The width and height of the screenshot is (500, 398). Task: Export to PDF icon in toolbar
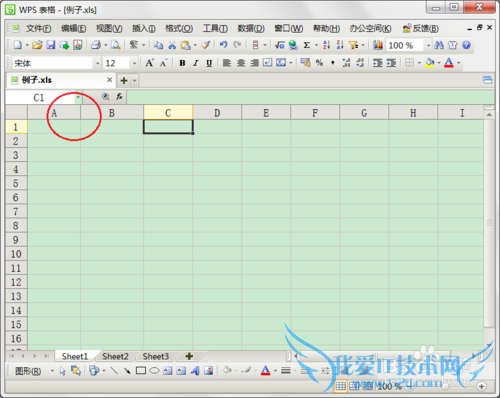(x=78, y=45)
